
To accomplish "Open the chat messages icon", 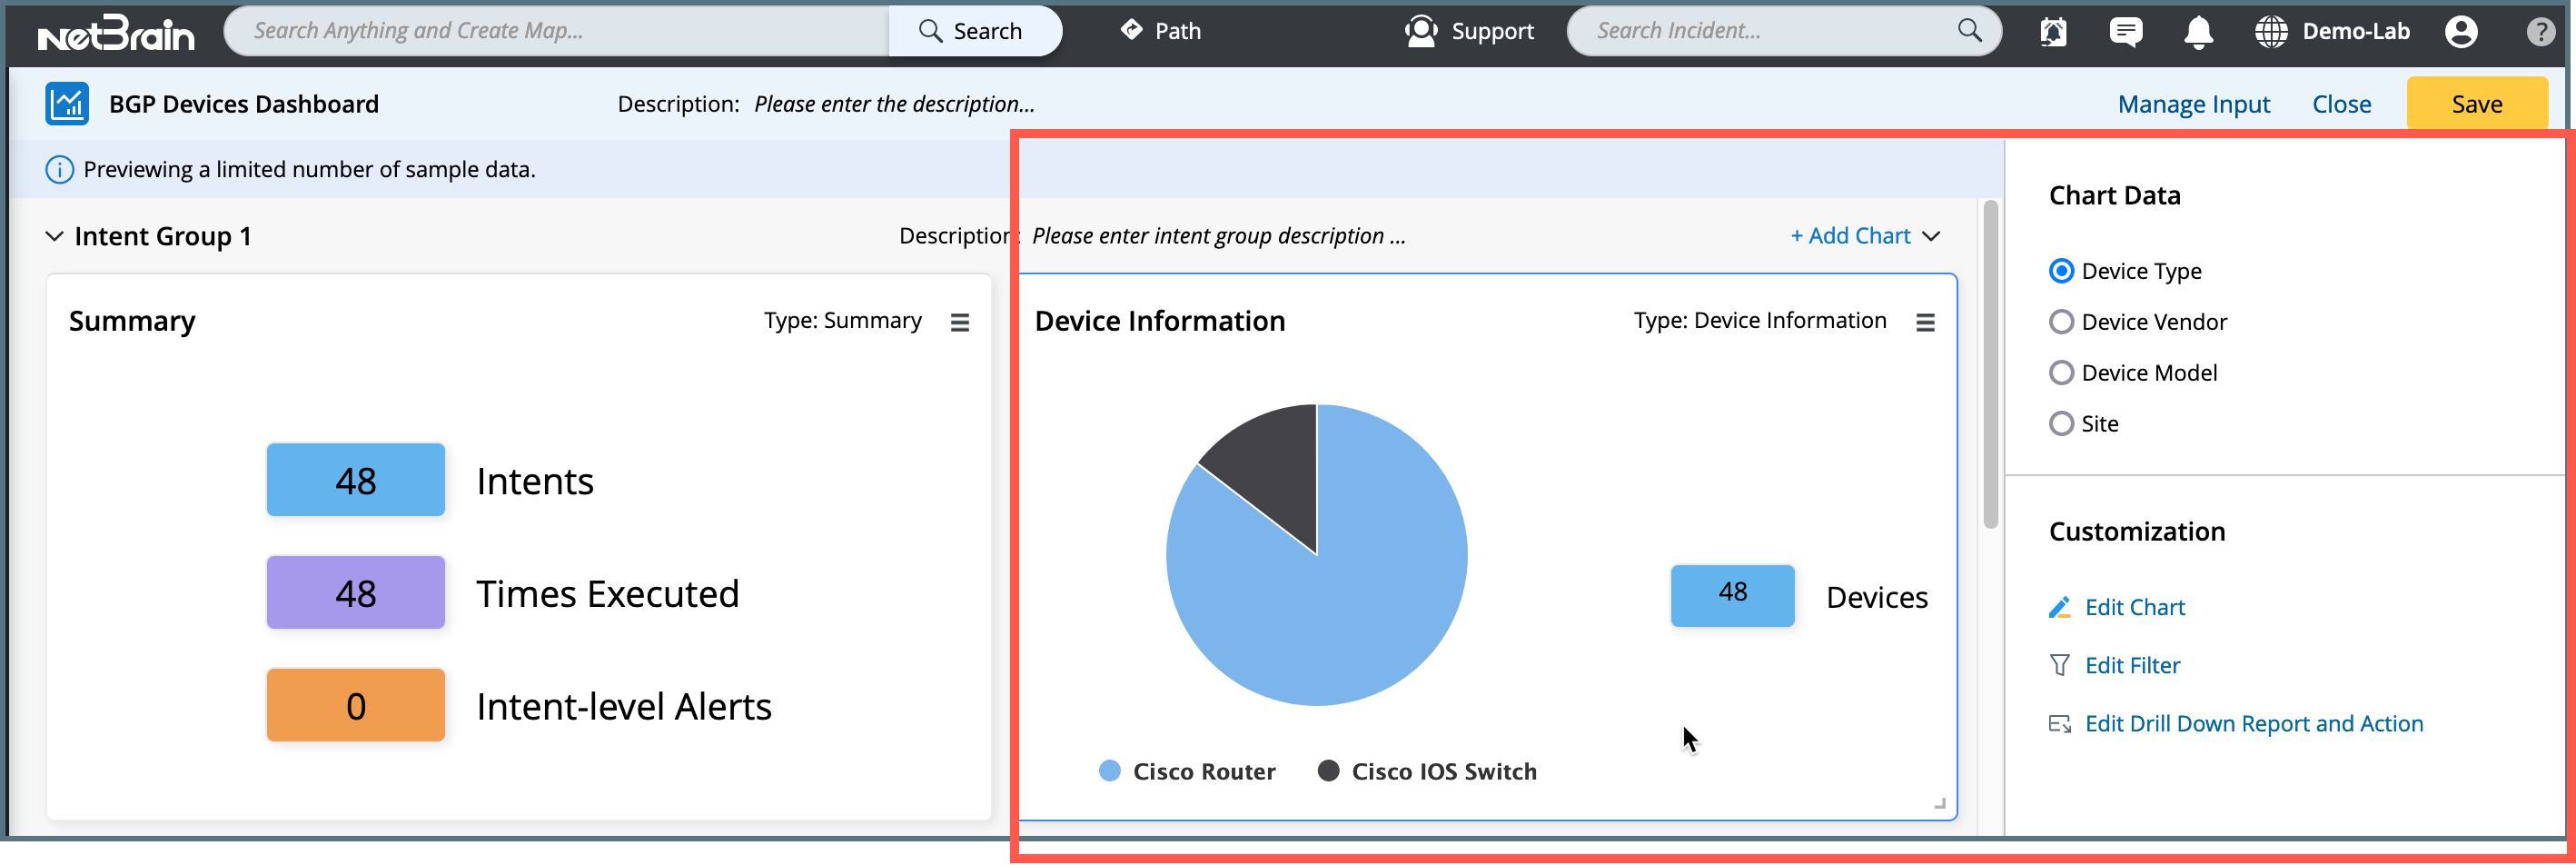I will point(2125,32).
